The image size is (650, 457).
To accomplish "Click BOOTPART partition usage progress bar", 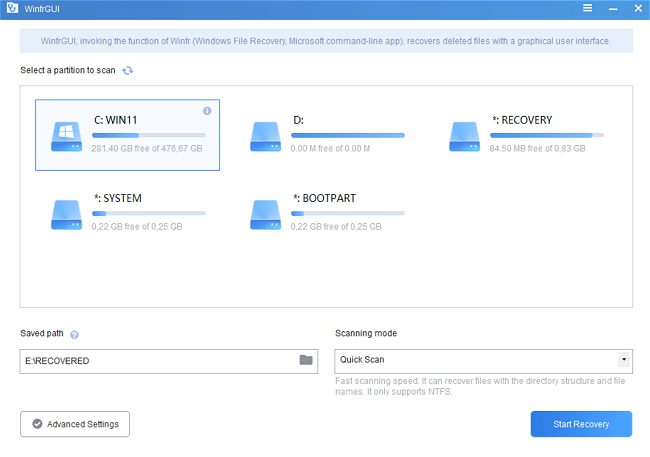I will [348, 213].
